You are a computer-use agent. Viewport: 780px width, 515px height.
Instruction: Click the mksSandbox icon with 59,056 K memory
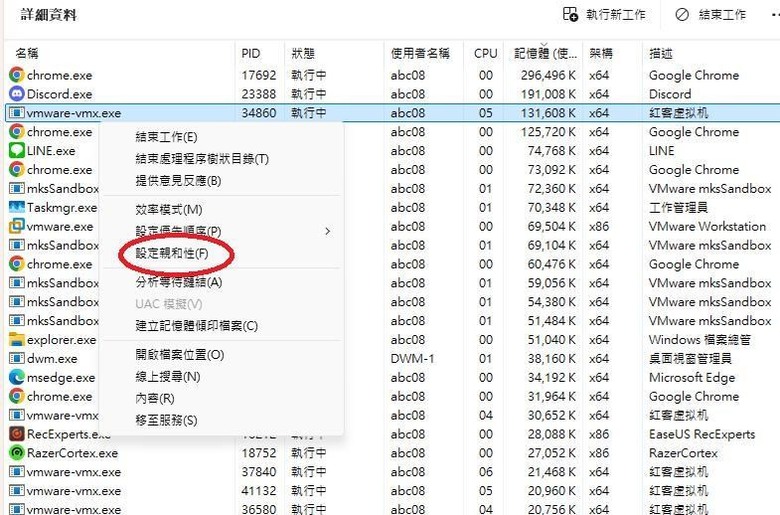16,283
